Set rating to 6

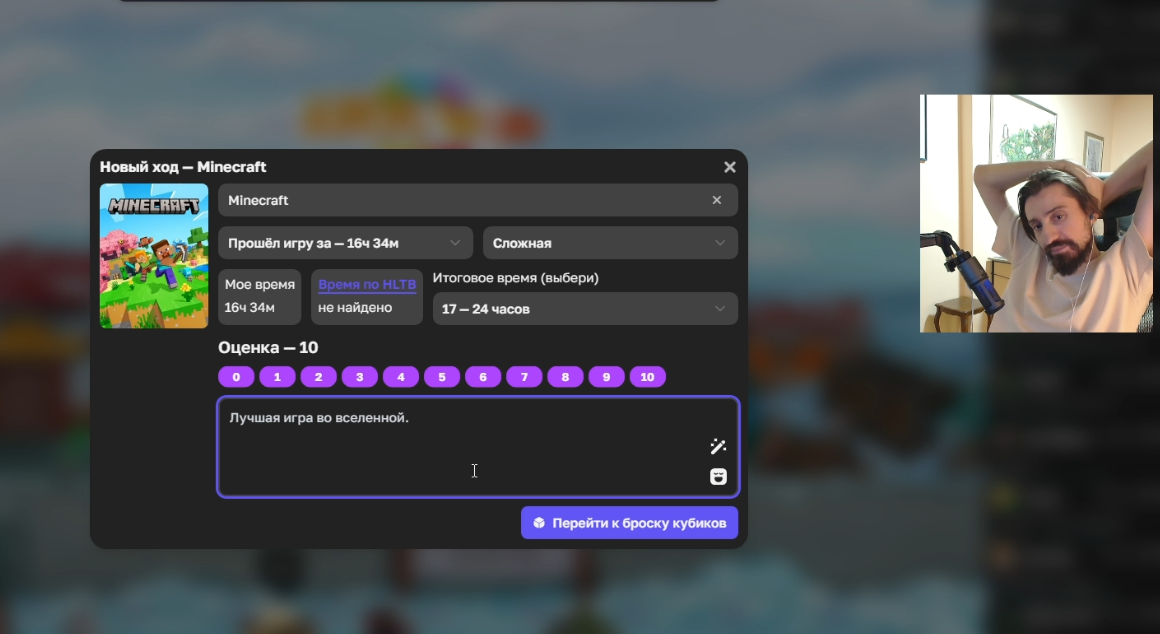pyautogui.click(x=483, y=377)
